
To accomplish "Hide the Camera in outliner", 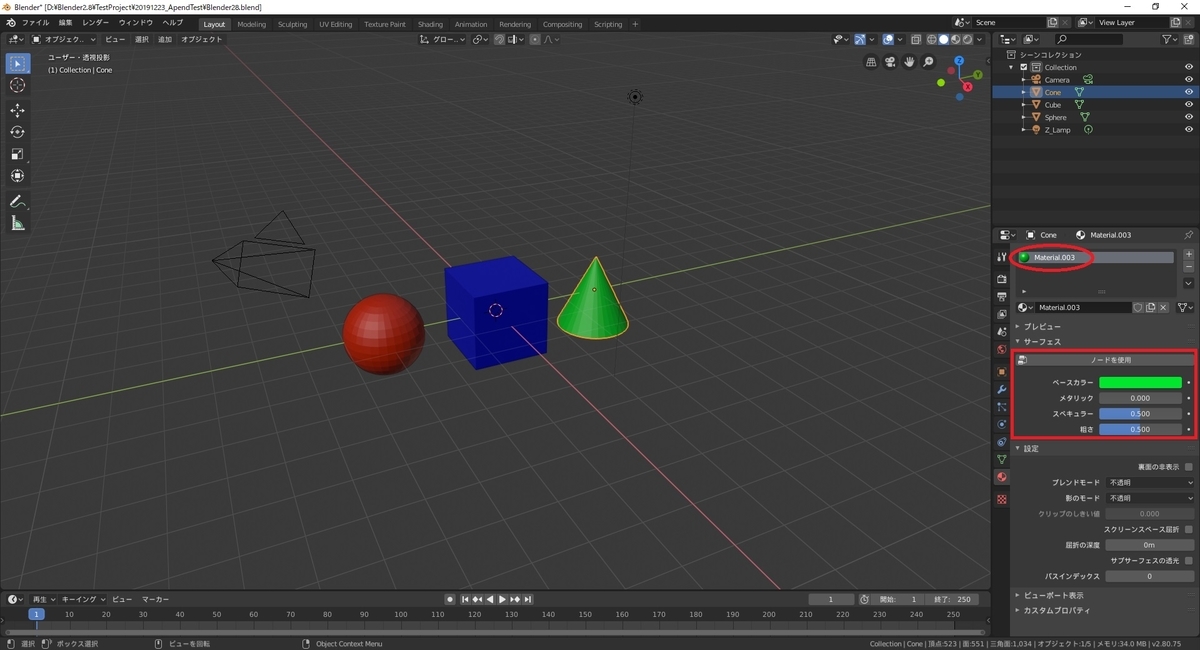I will (x=1189, y=79).
